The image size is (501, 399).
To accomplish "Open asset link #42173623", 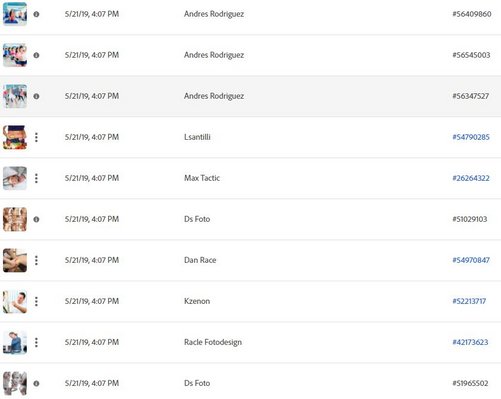I will [x=470, y=342].
